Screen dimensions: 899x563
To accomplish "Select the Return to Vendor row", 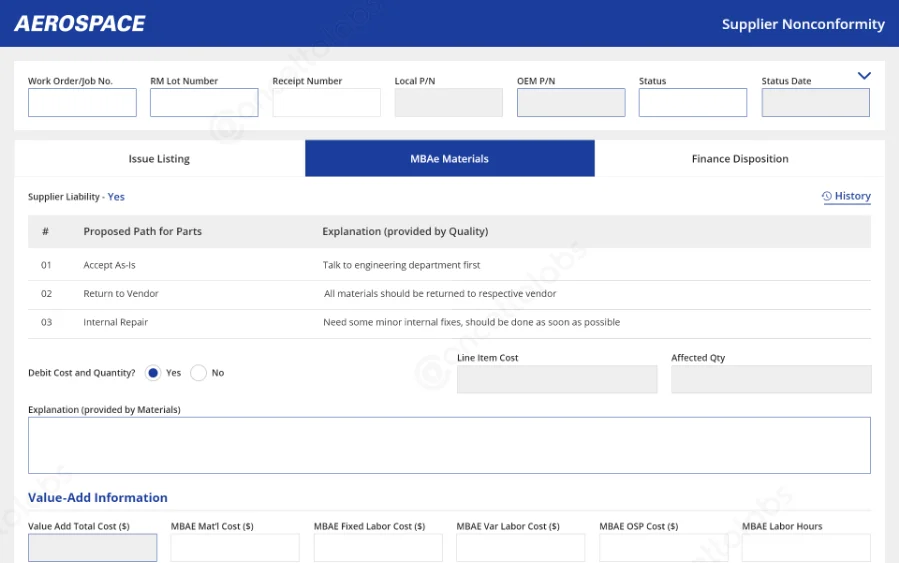I will pyautogui.click(x=120, y=294).
